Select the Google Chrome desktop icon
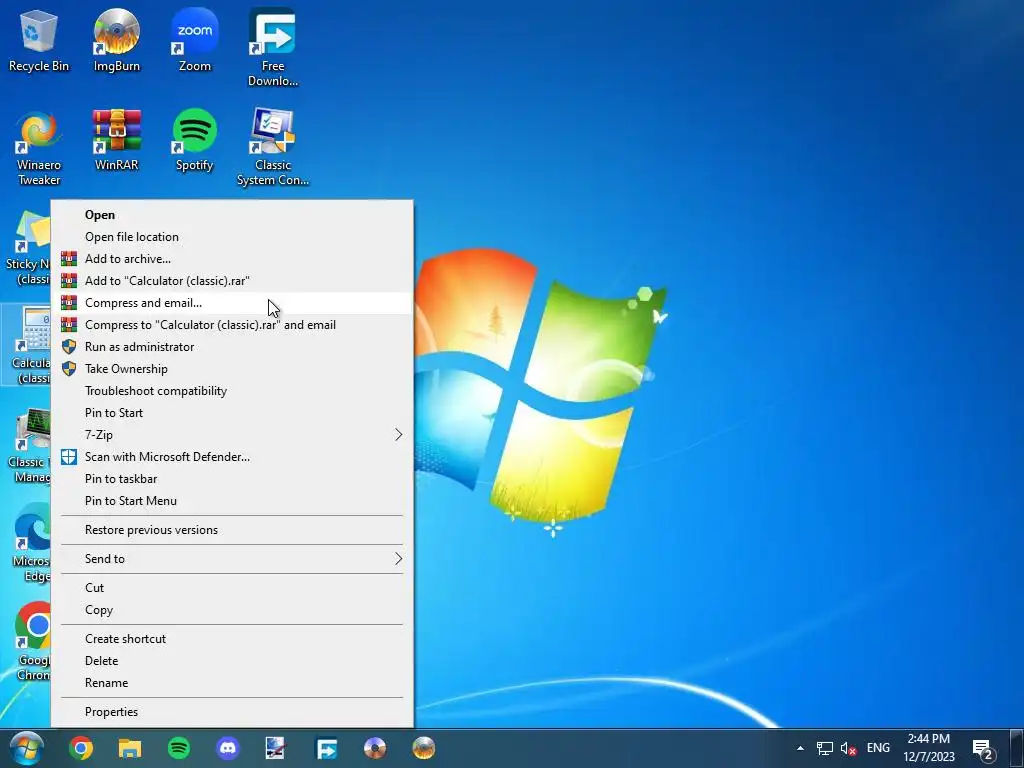 33,642
